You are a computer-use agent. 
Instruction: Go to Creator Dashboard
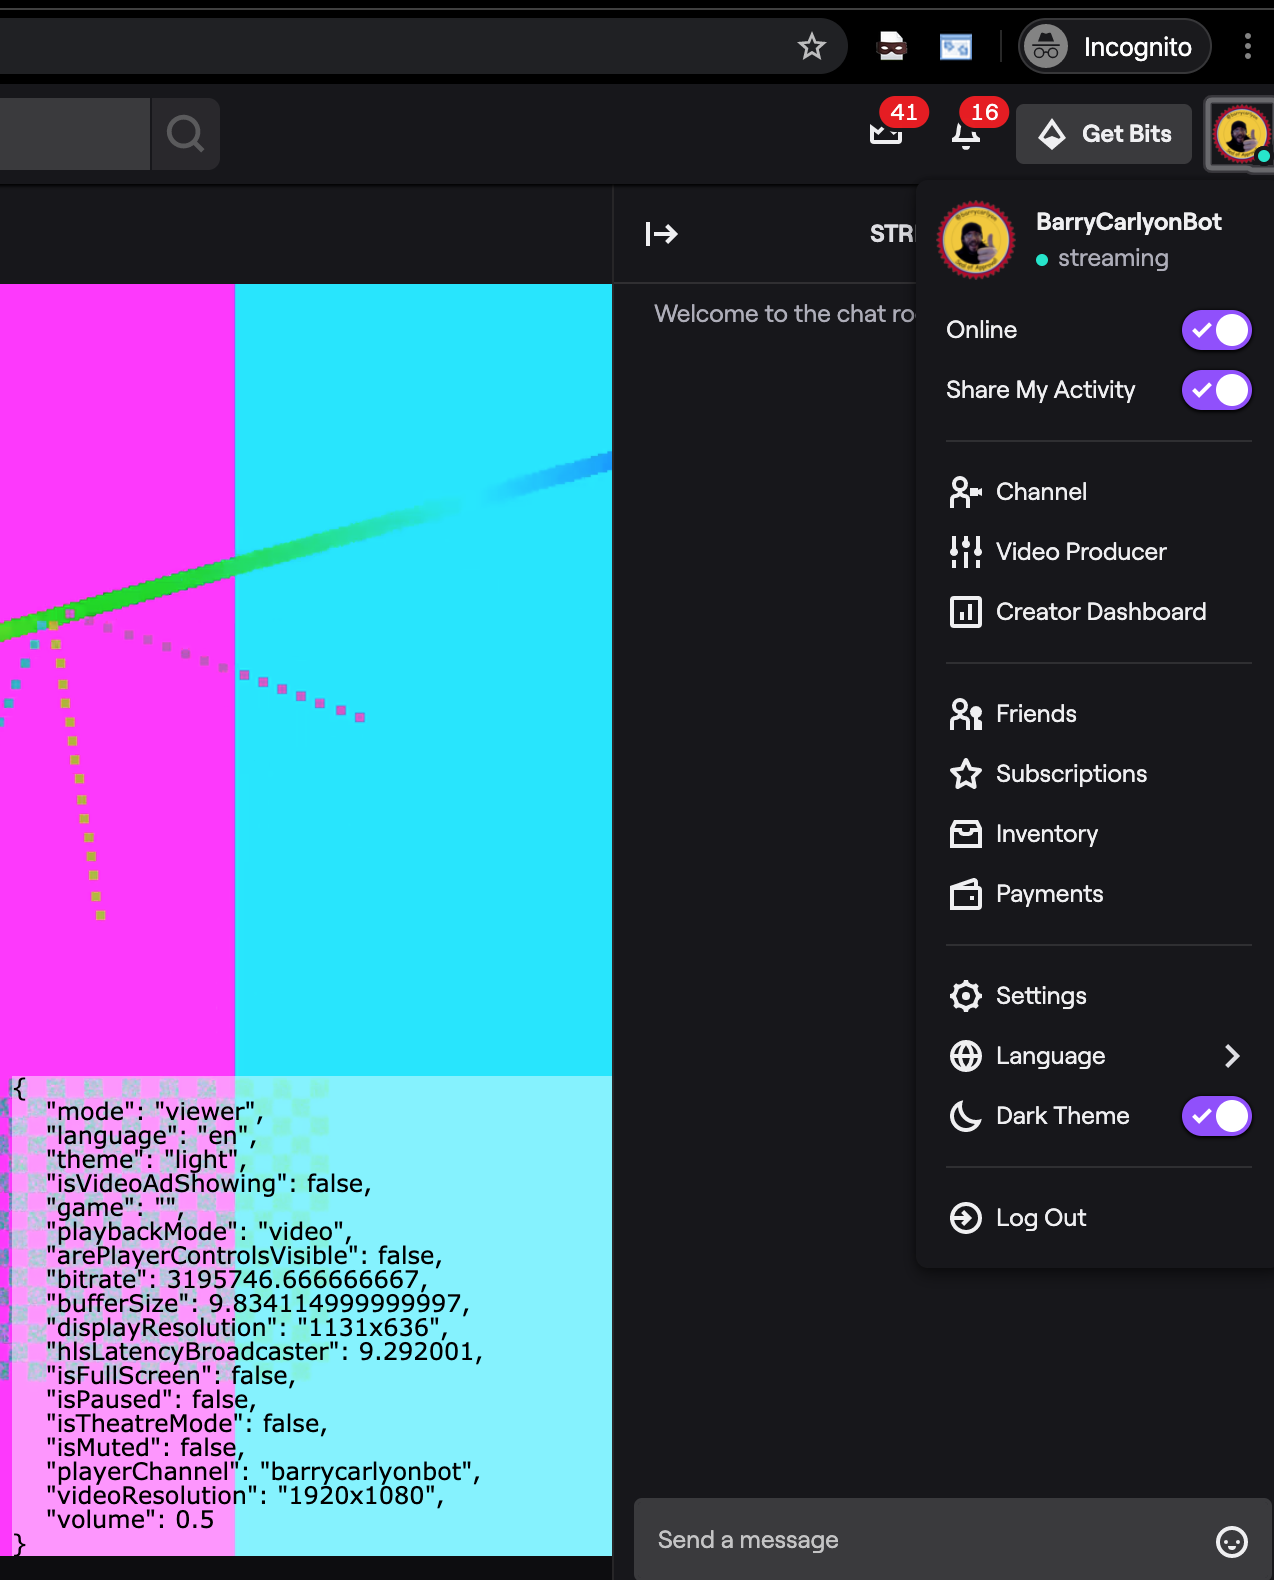tap(1098, 612)
